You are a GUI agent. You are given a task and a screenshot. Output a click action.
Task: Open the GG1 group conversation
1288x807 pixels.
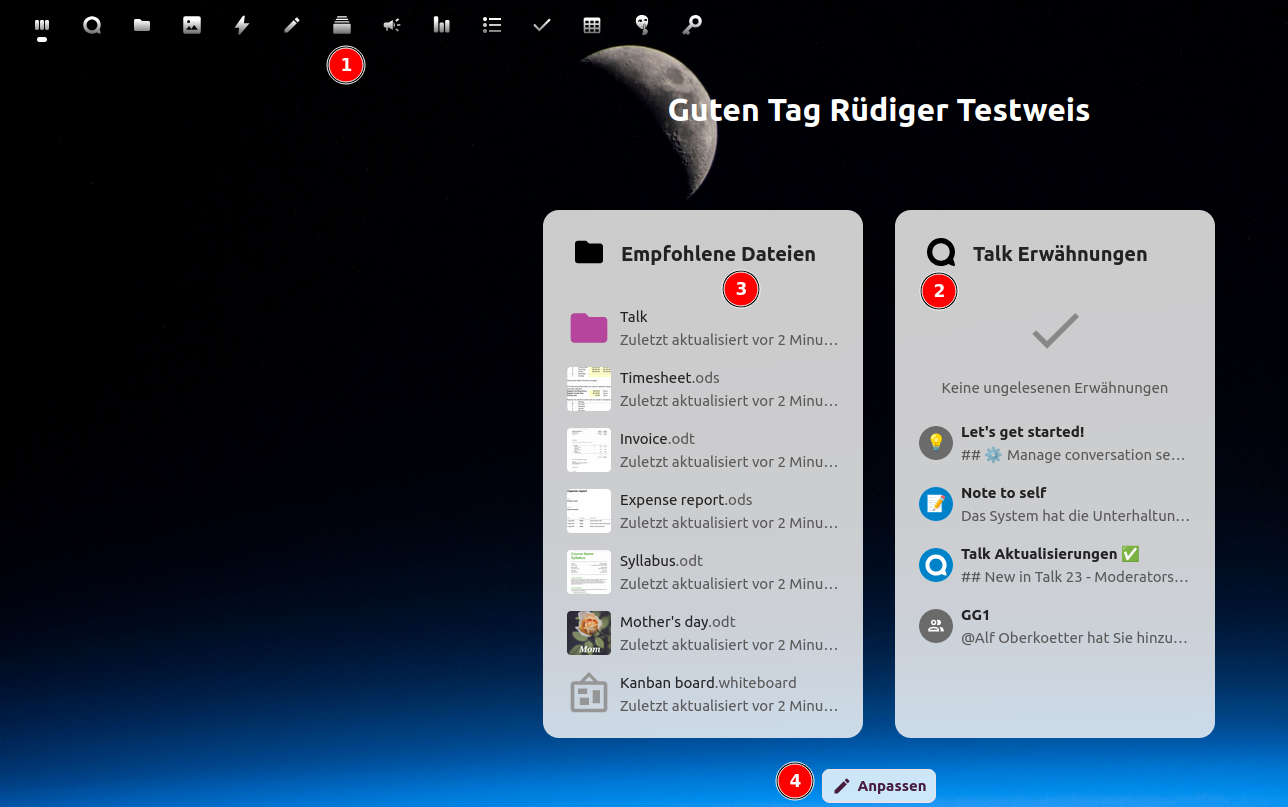1055,626
